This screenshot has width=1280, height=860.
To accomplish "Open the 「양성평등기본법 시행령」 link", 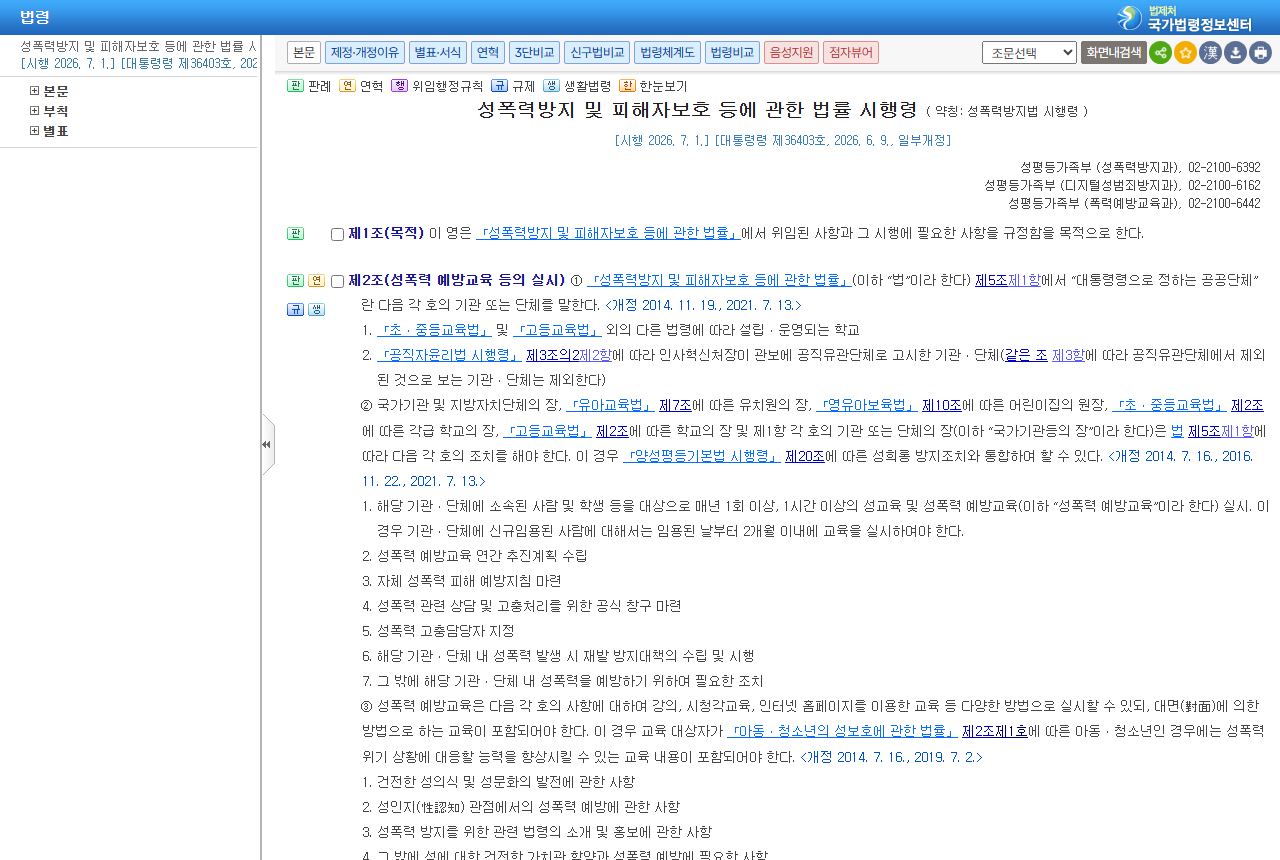I will pyautogui.click(x=702, y=456).
